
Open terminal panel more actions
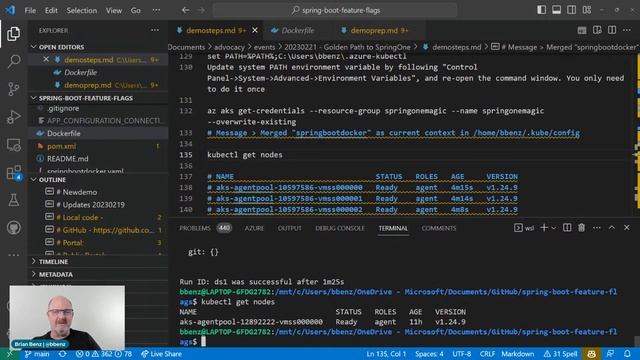click(x=597, y=228)
